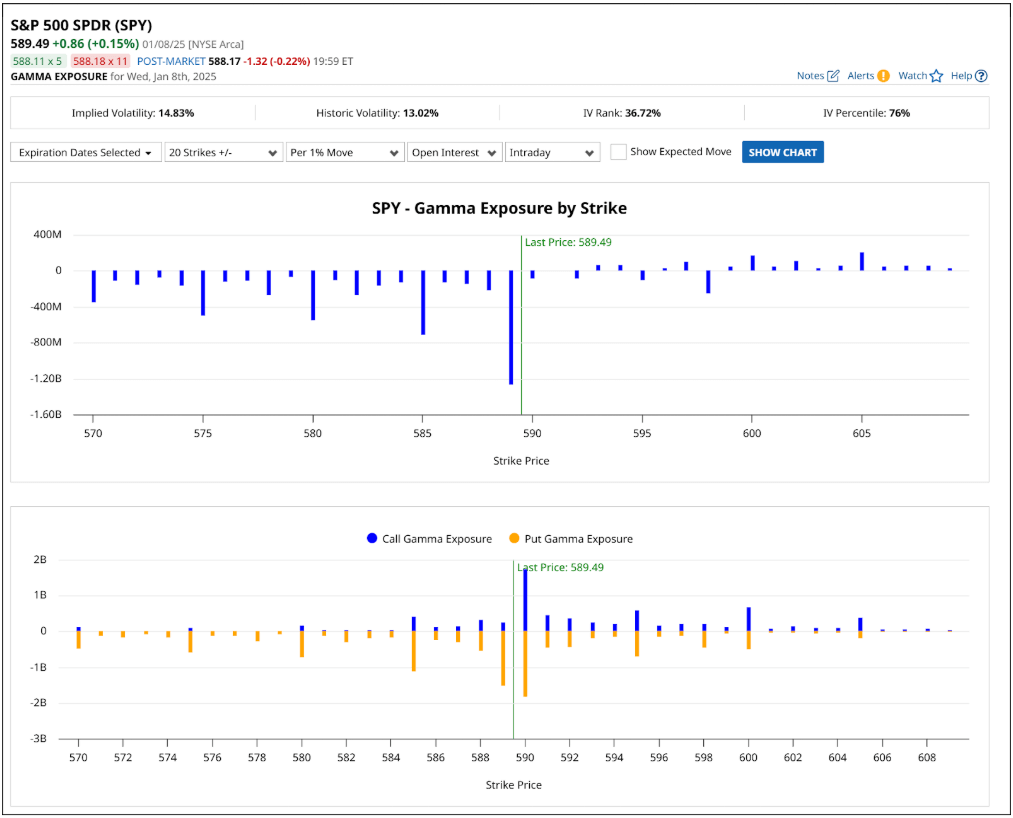Open the Per 1% Move dropdown
This screenshot has width=1013, height=818.
click(x=344, y=152)
